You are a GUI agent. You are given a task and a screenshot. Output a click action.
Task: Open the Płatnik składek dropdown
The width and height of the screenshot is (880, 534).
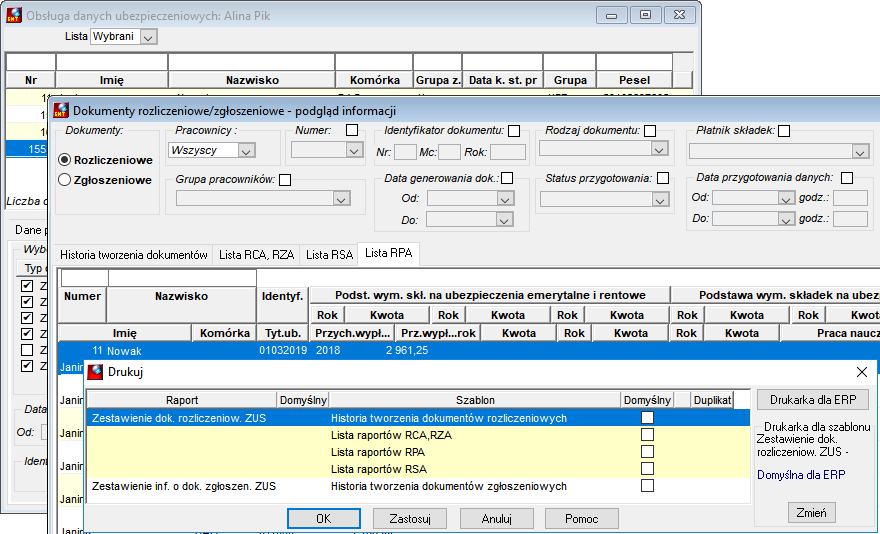point(860,152)
